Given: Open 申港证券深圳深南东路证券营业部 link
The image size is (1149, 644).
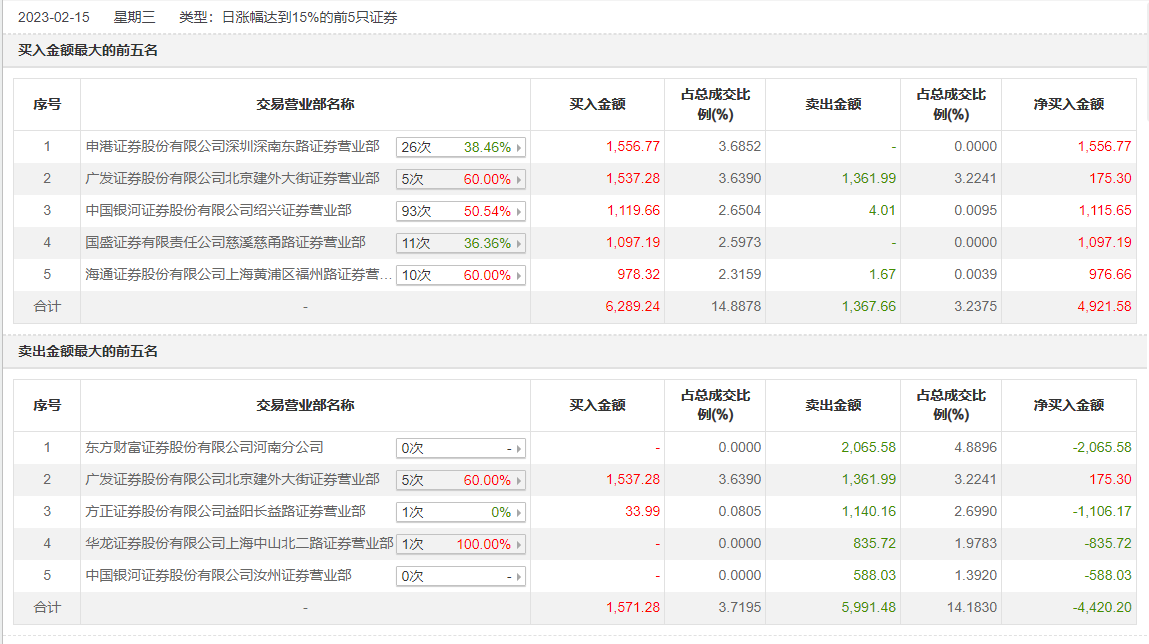Looking at the screenshot, I should coord(233,147).
